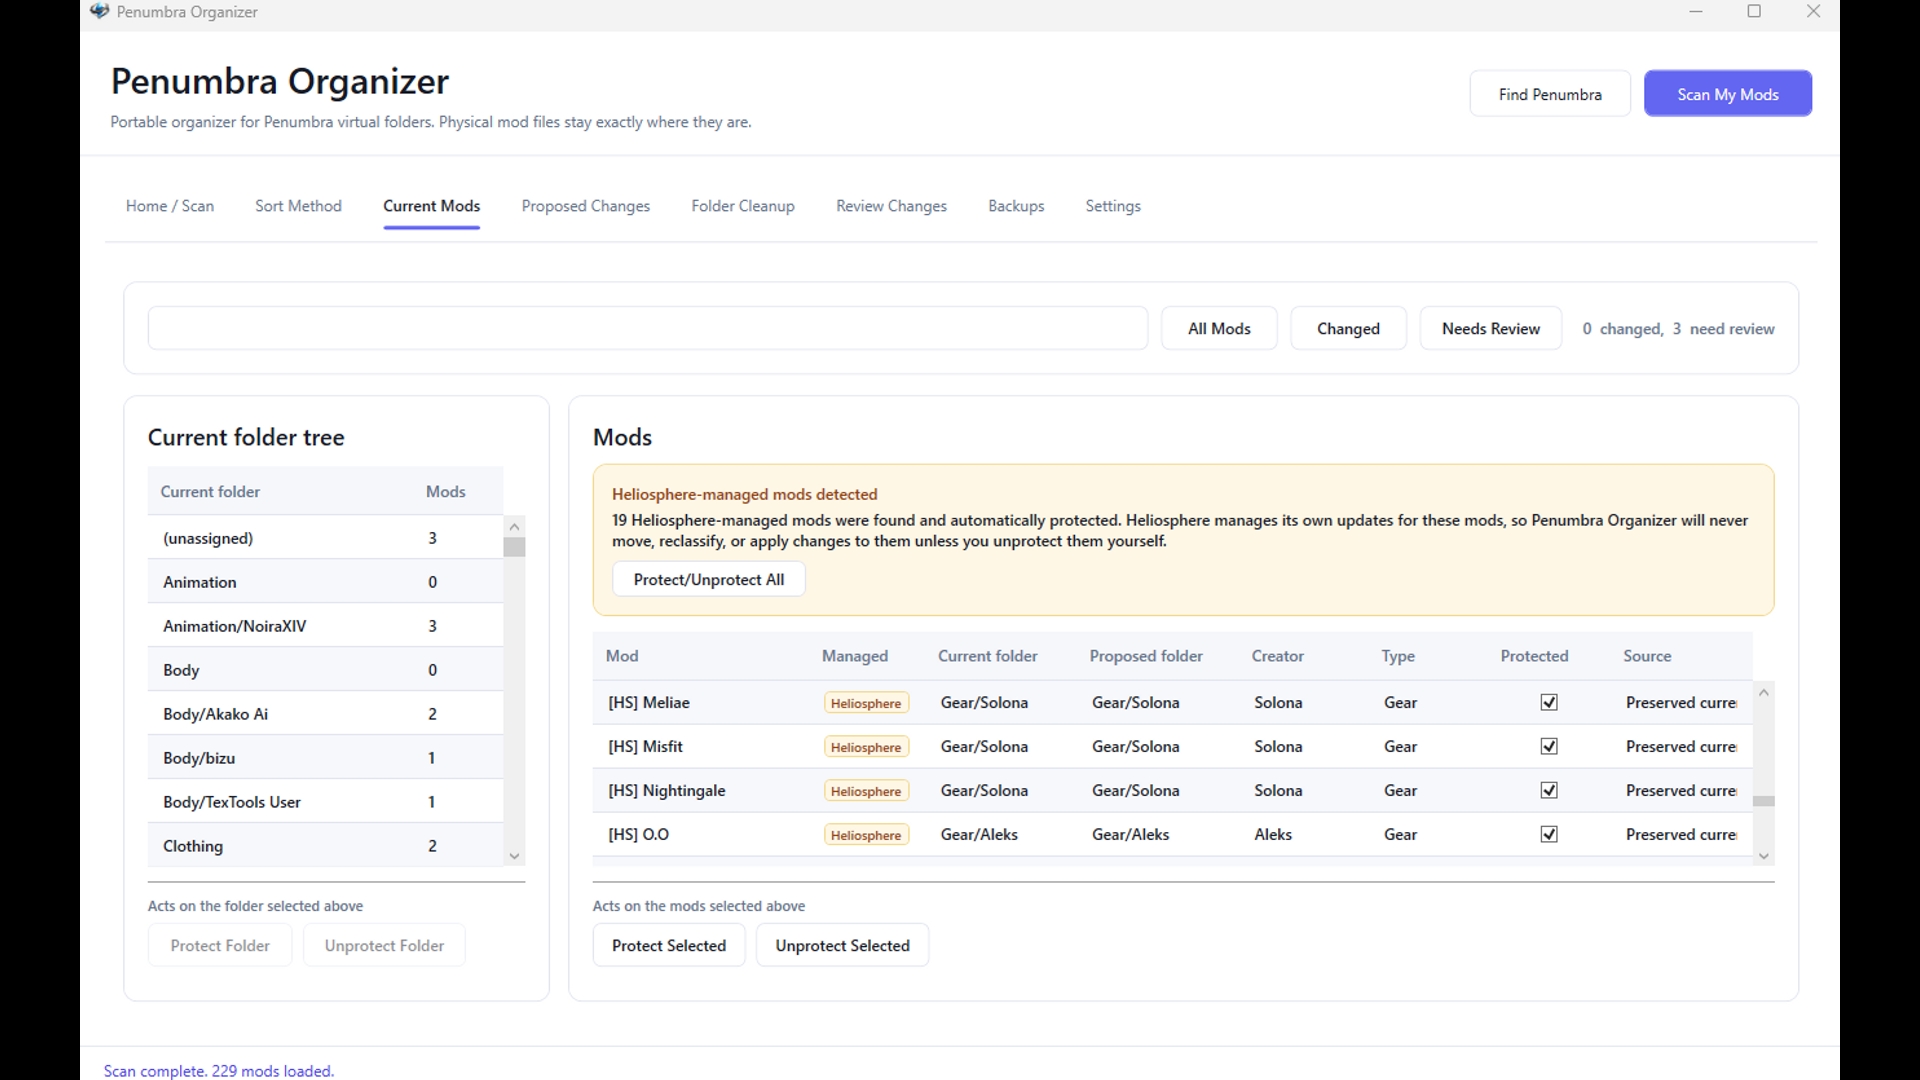Toggle Protected checkbox for [HS] O.O

[1549, 835]
